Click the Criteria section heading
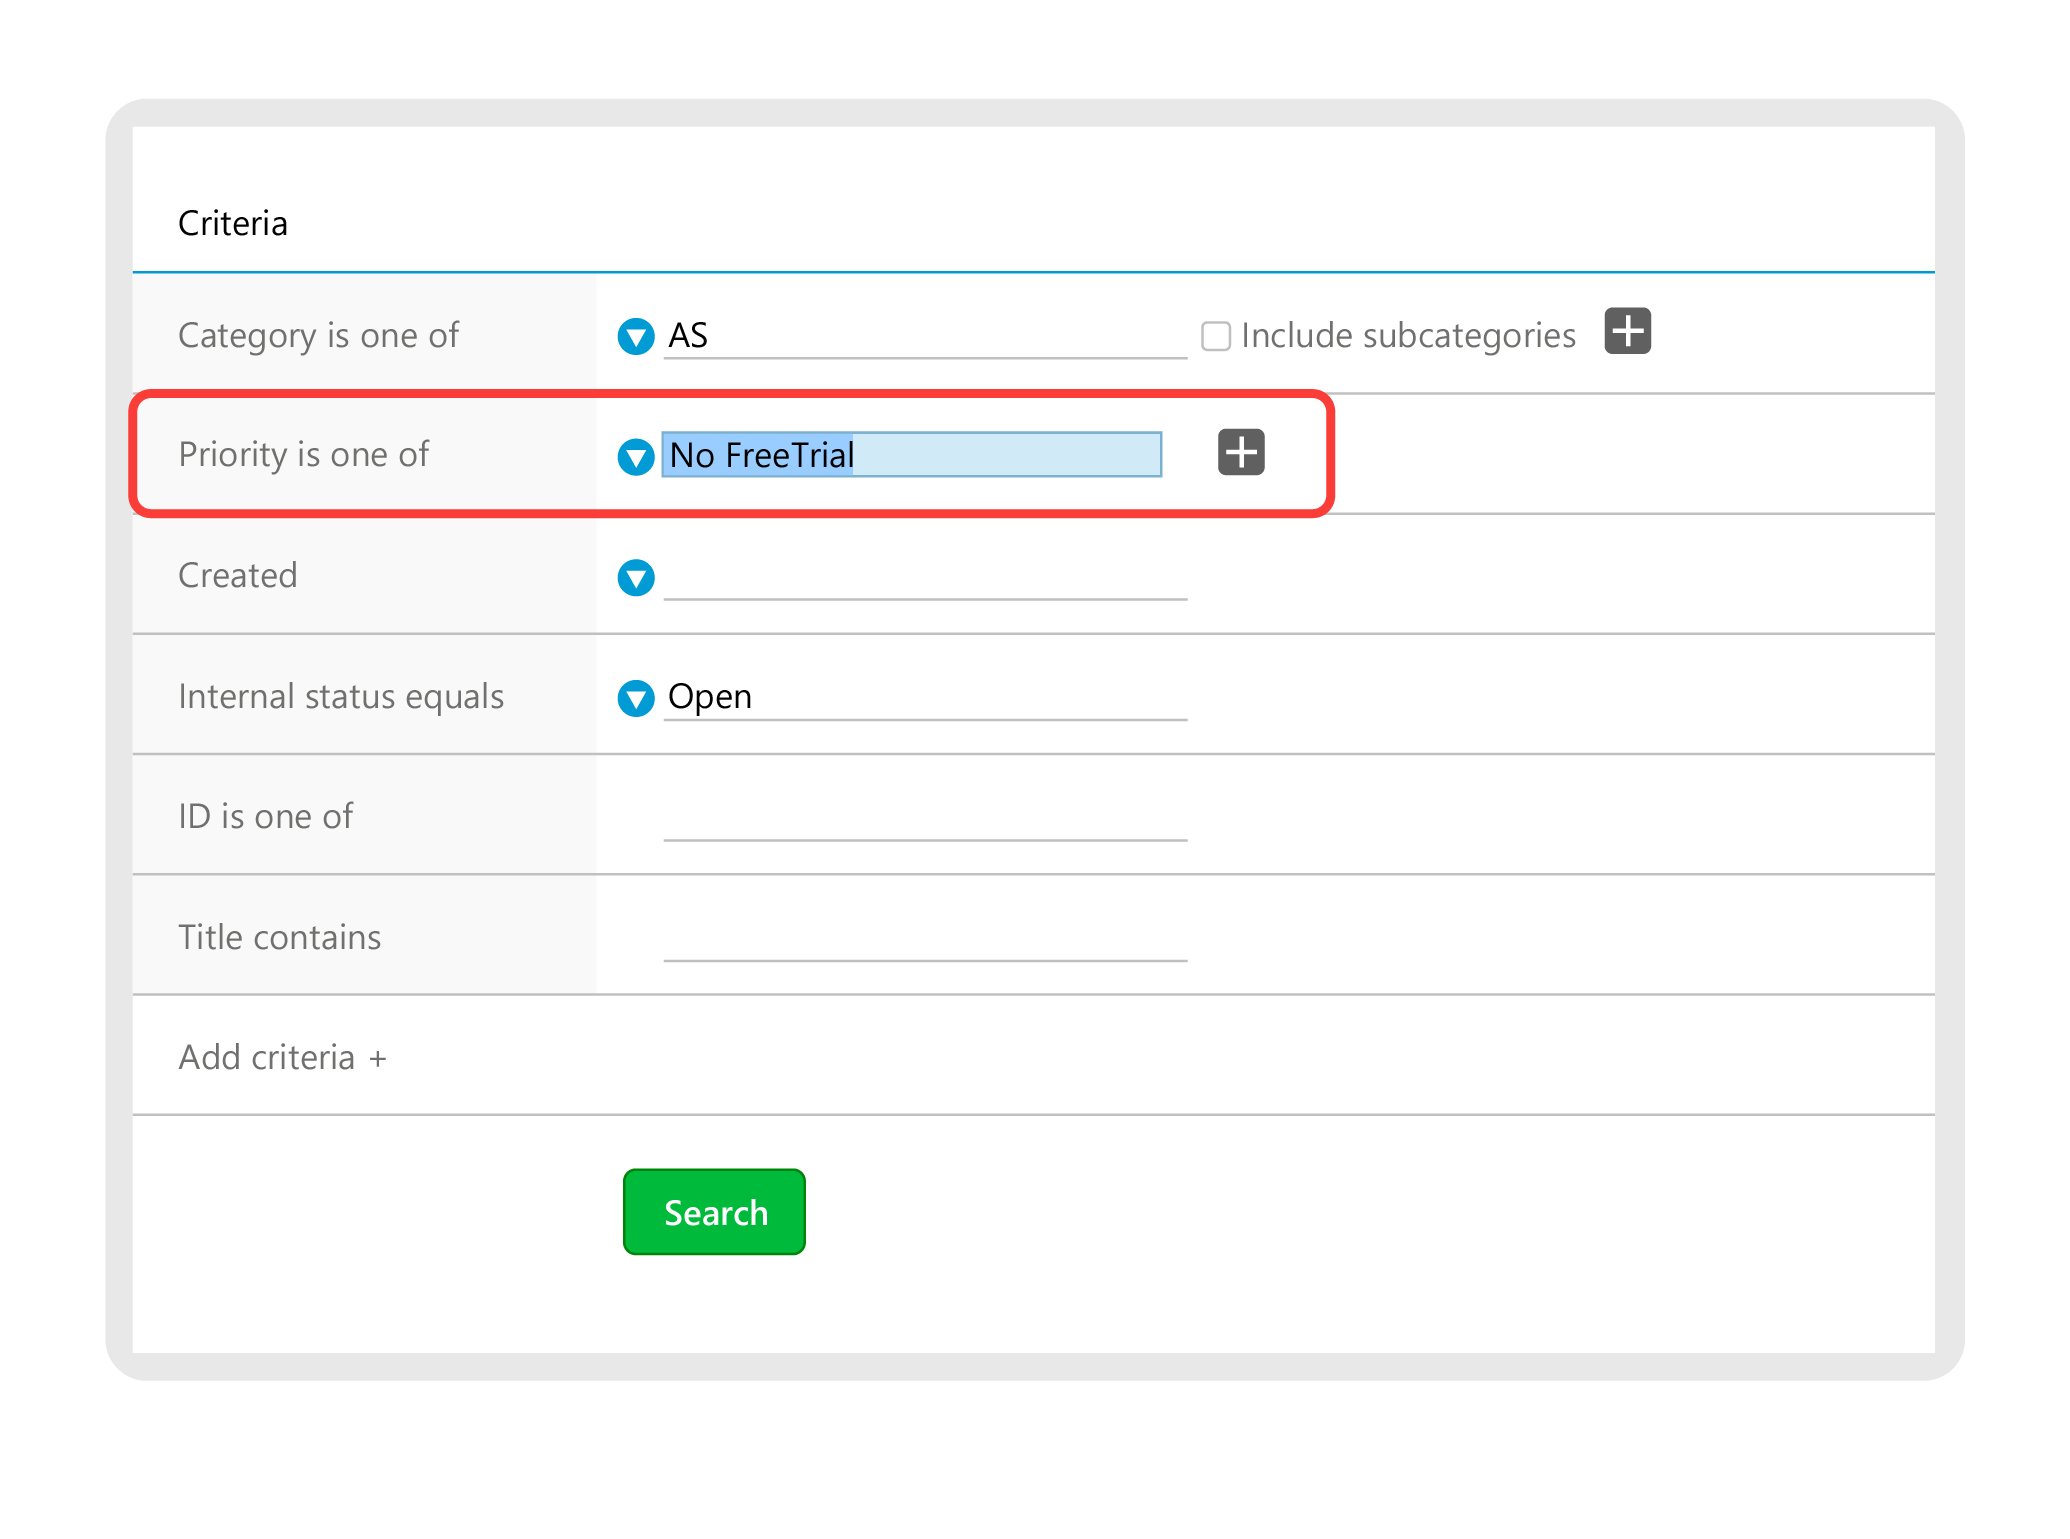Screen dimensions: 2070x1539 [233, 223]
